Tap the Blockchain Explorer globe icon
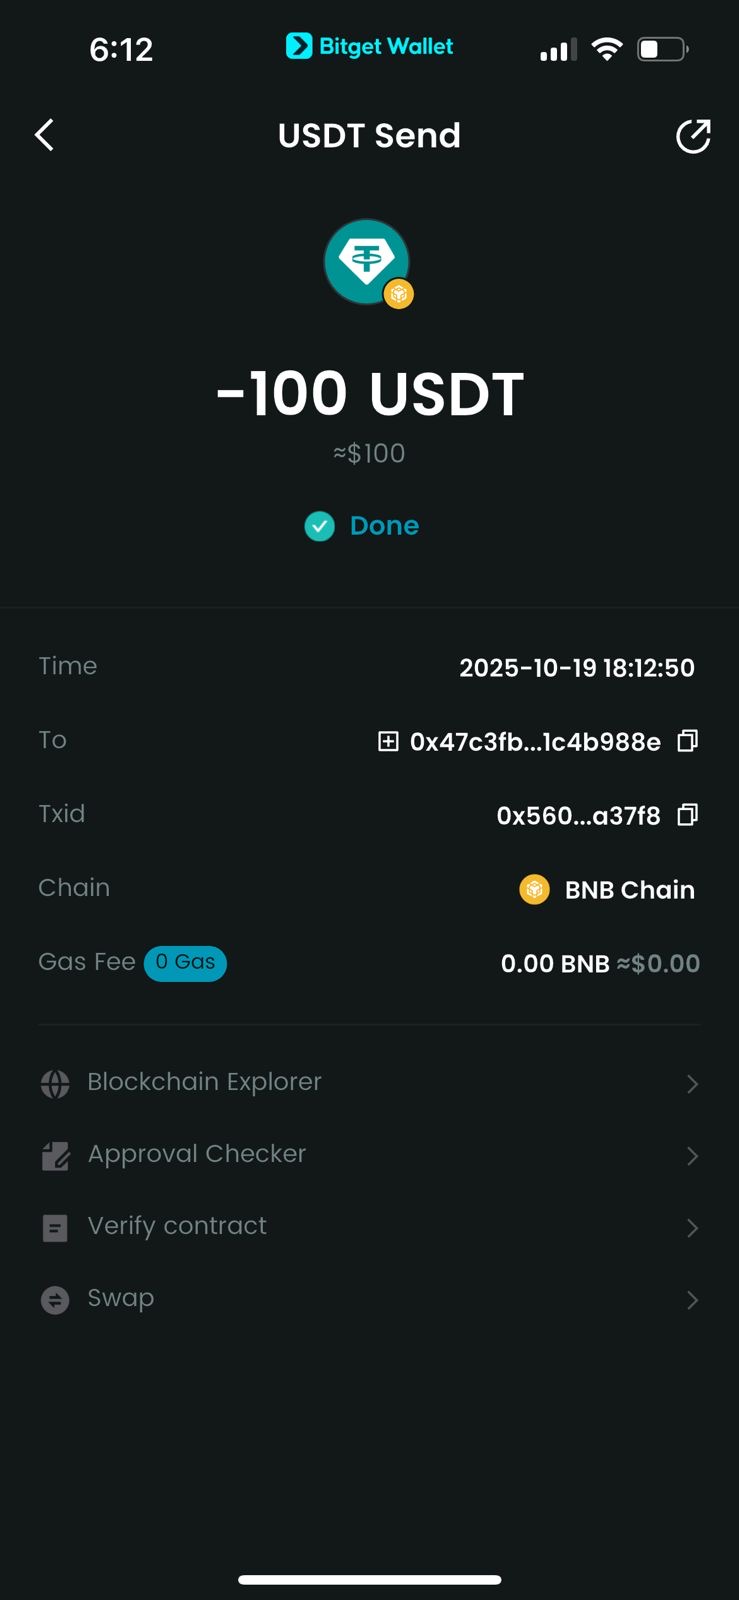 point(55,1083)
